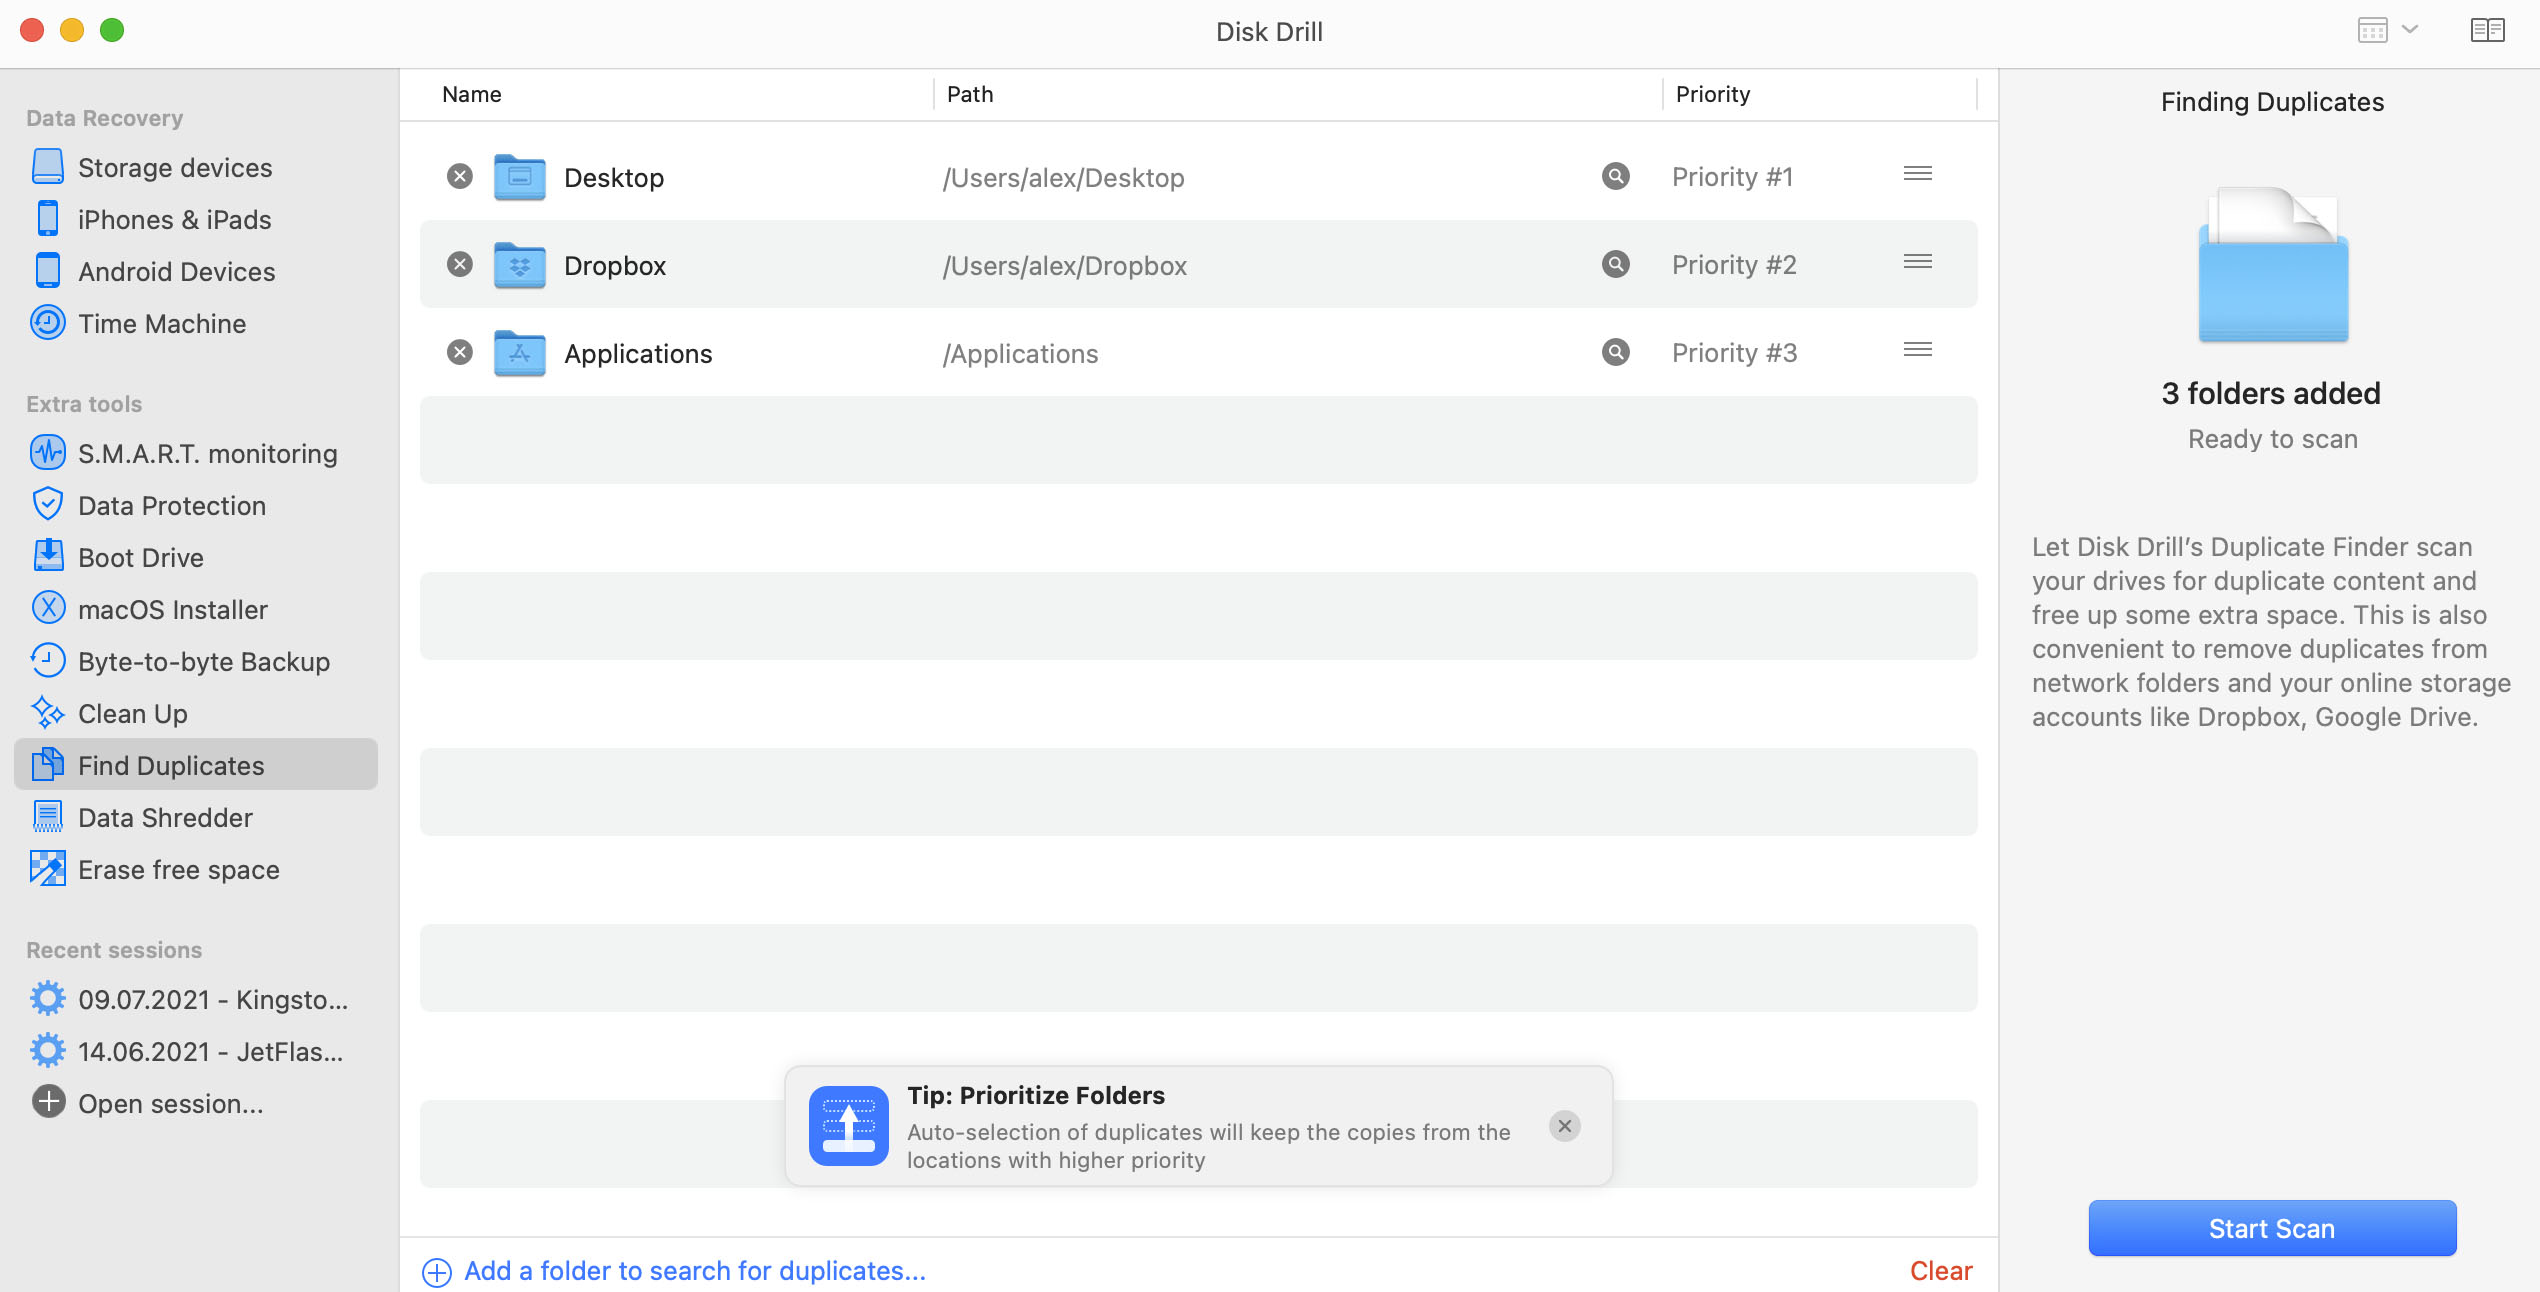
Task: Open Boot Drive tool
Action: [196, 558]
